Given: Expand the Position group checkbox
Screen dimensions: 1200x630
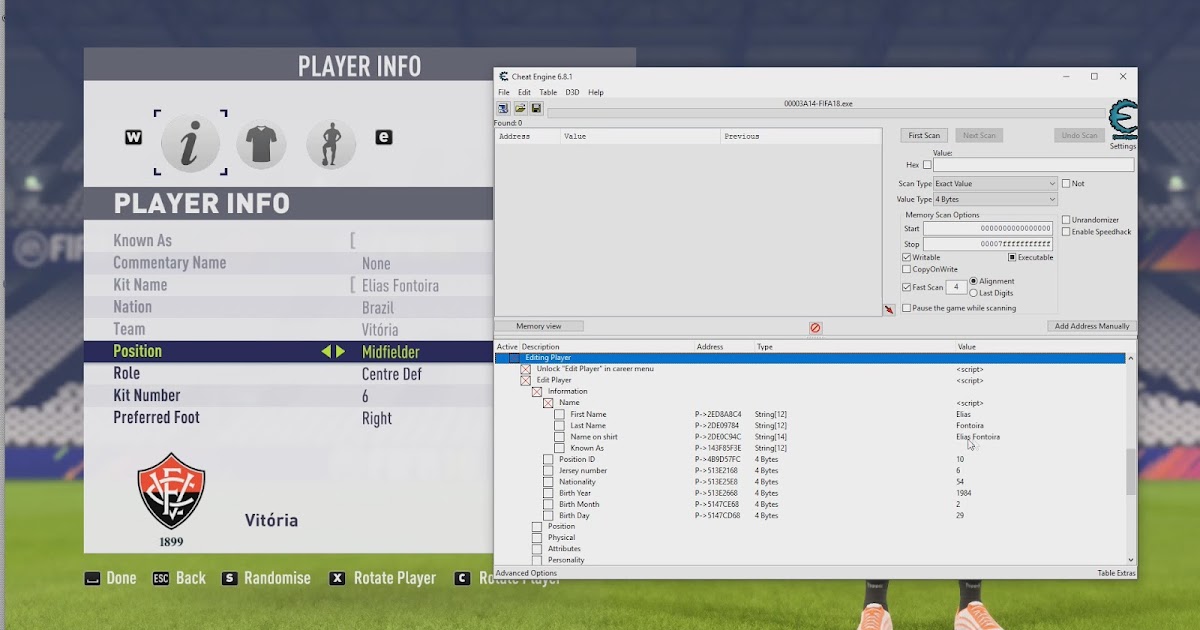Looking at the screenshot, I should point(537,526).
